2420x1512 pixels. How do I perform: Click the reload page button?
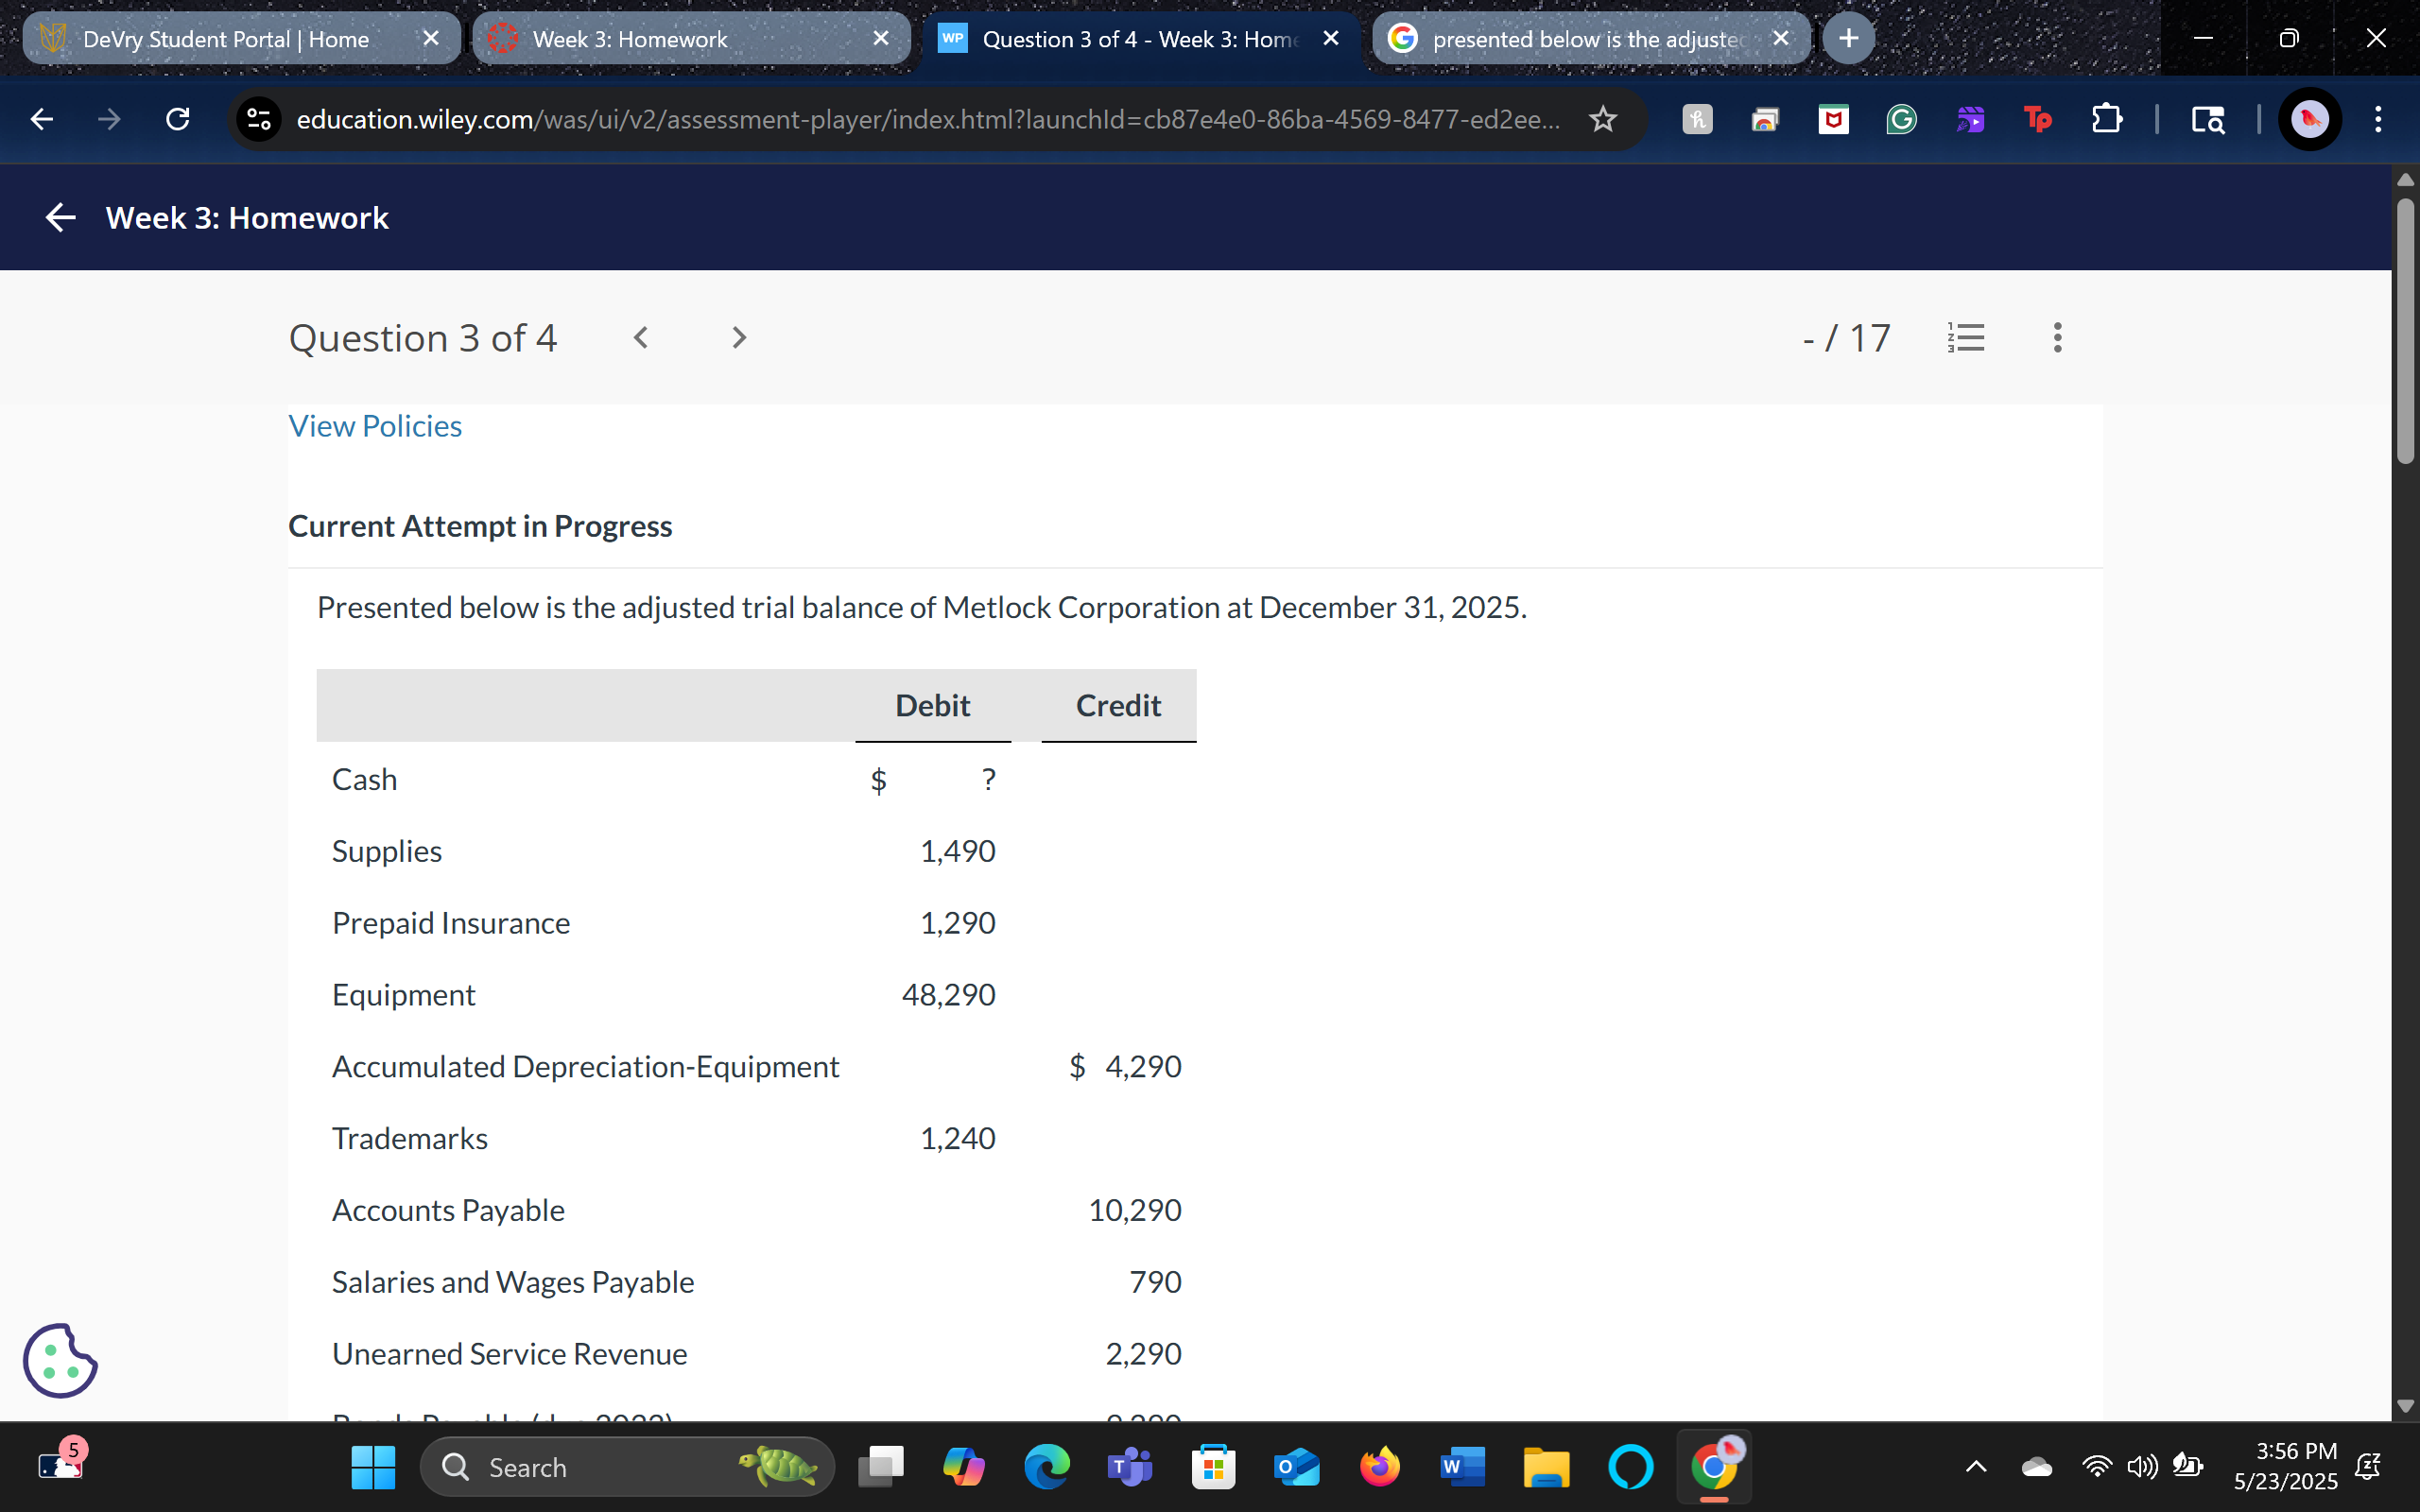click(x=177, y=119)
